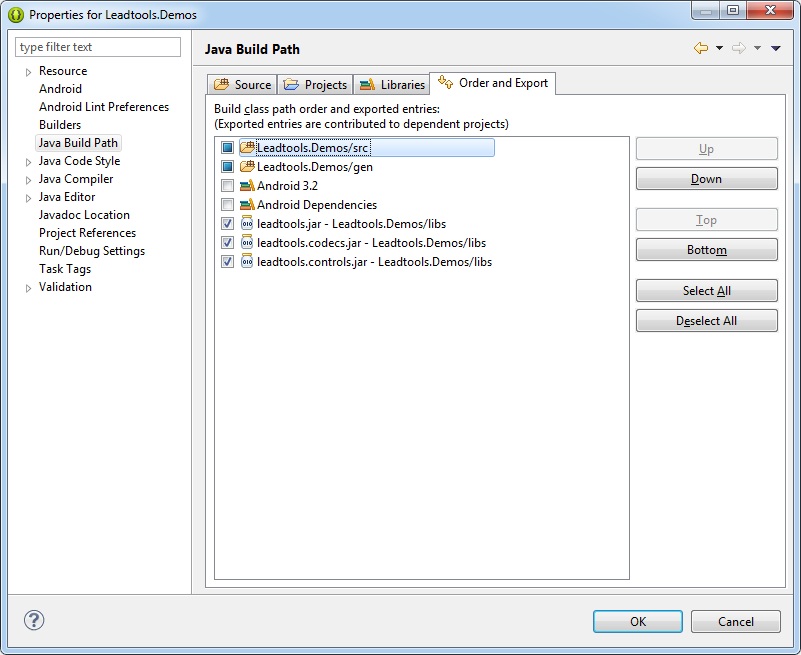Screen dimensions: 801x655
Task: Open Run/Debug Settings page
Action: coord(92,251)
